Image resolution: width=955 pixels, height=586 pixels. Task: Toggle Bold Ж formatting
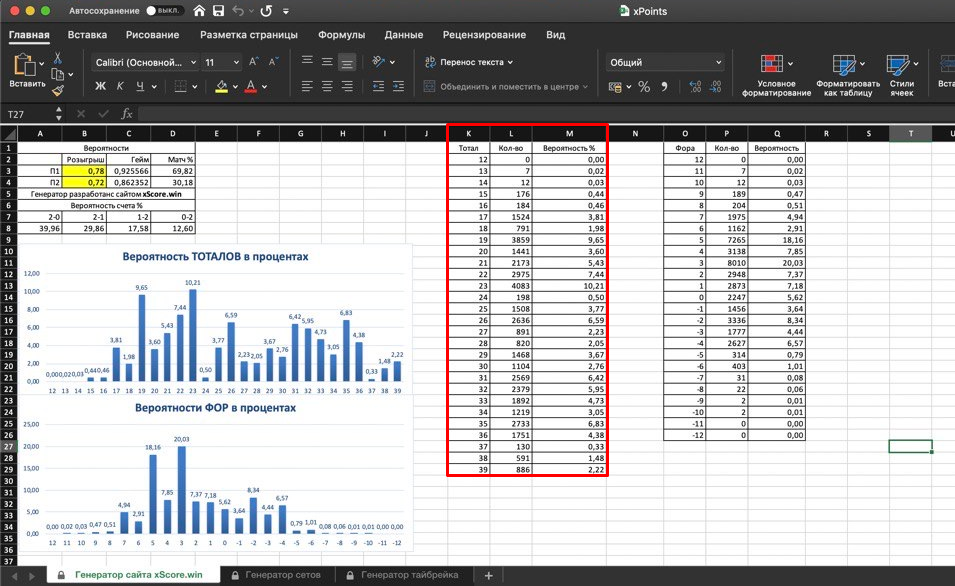[100, 86]
